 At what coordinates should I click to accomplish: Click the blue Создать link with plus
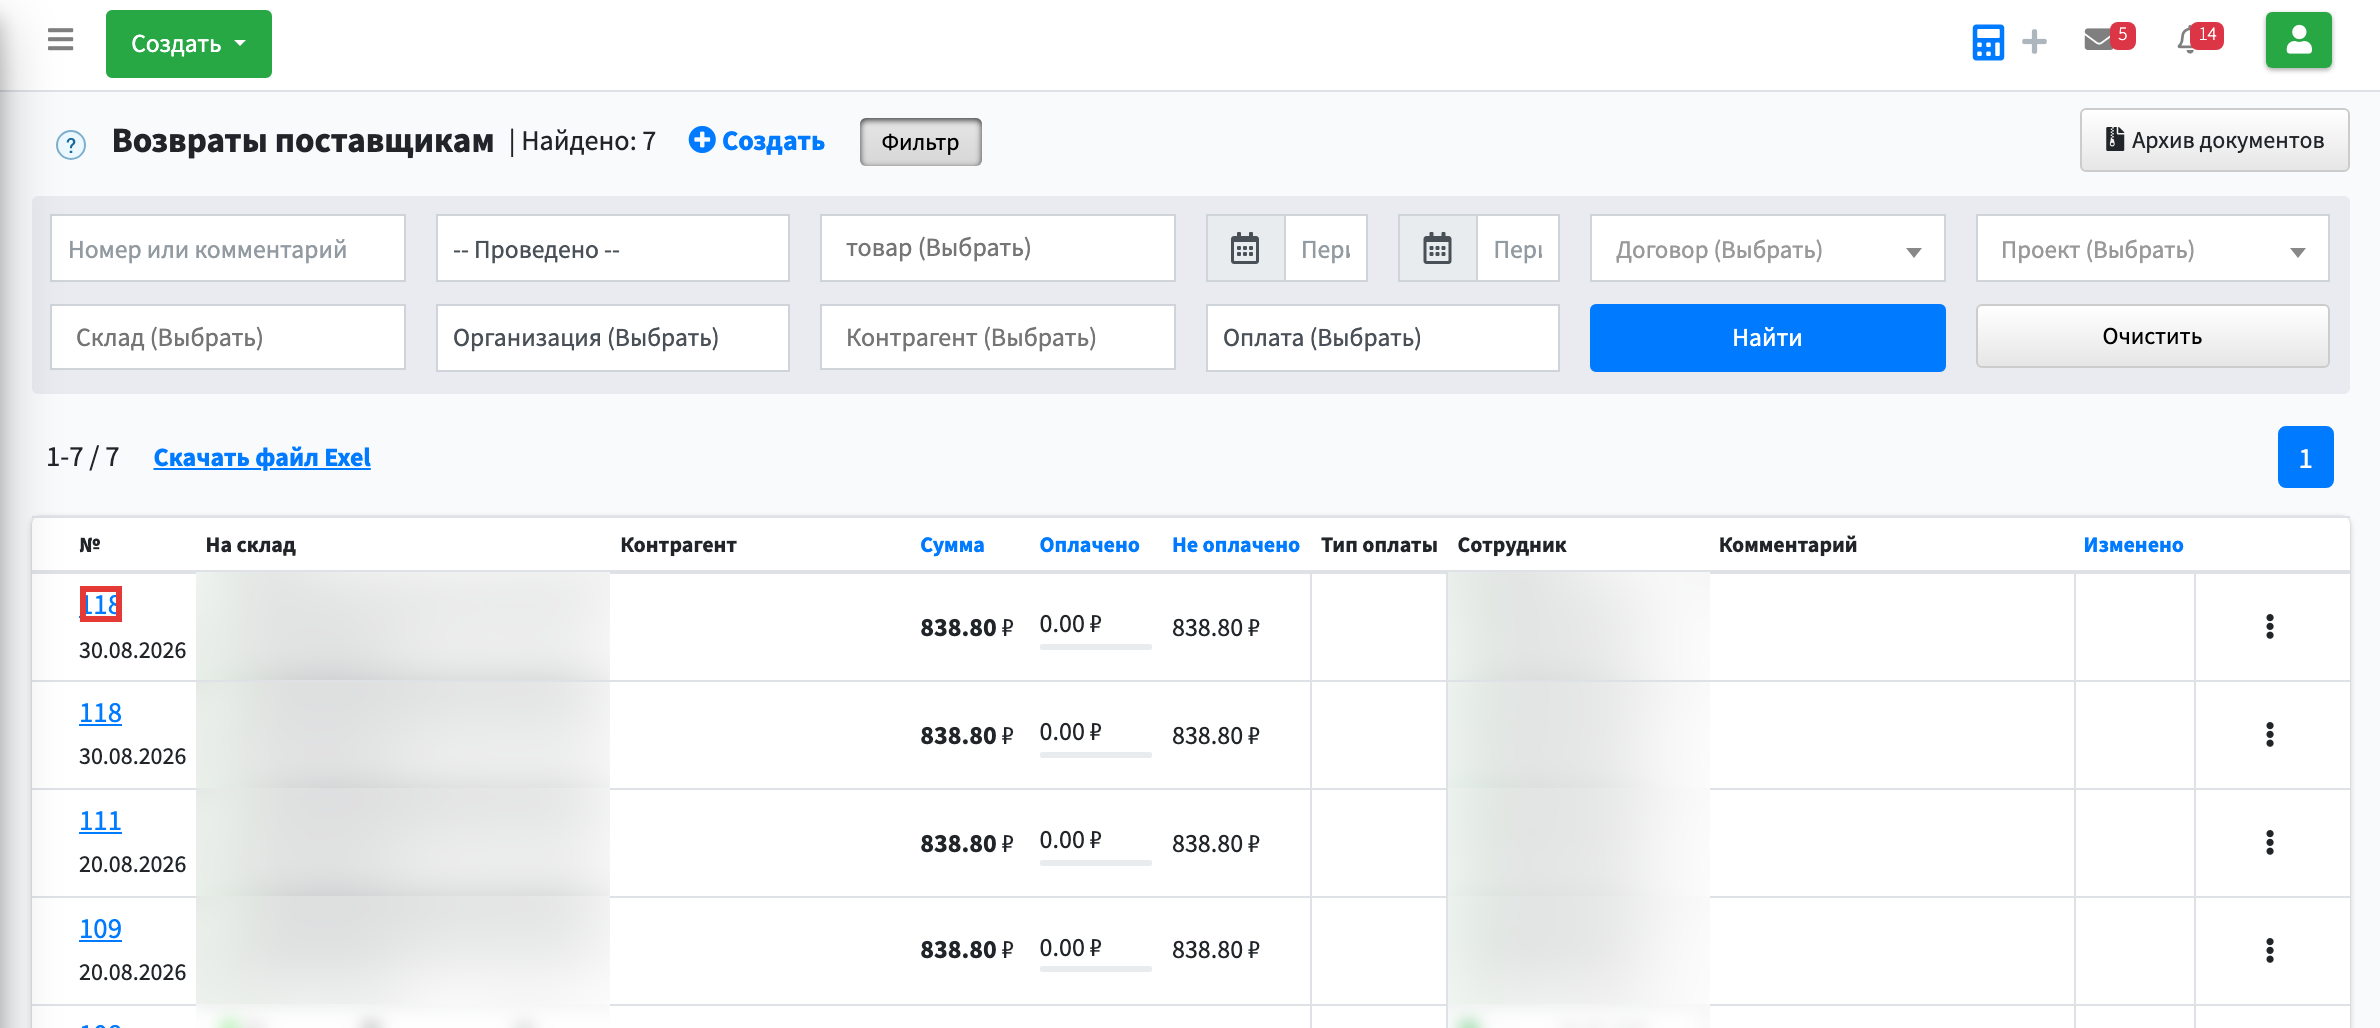point(757,141)
